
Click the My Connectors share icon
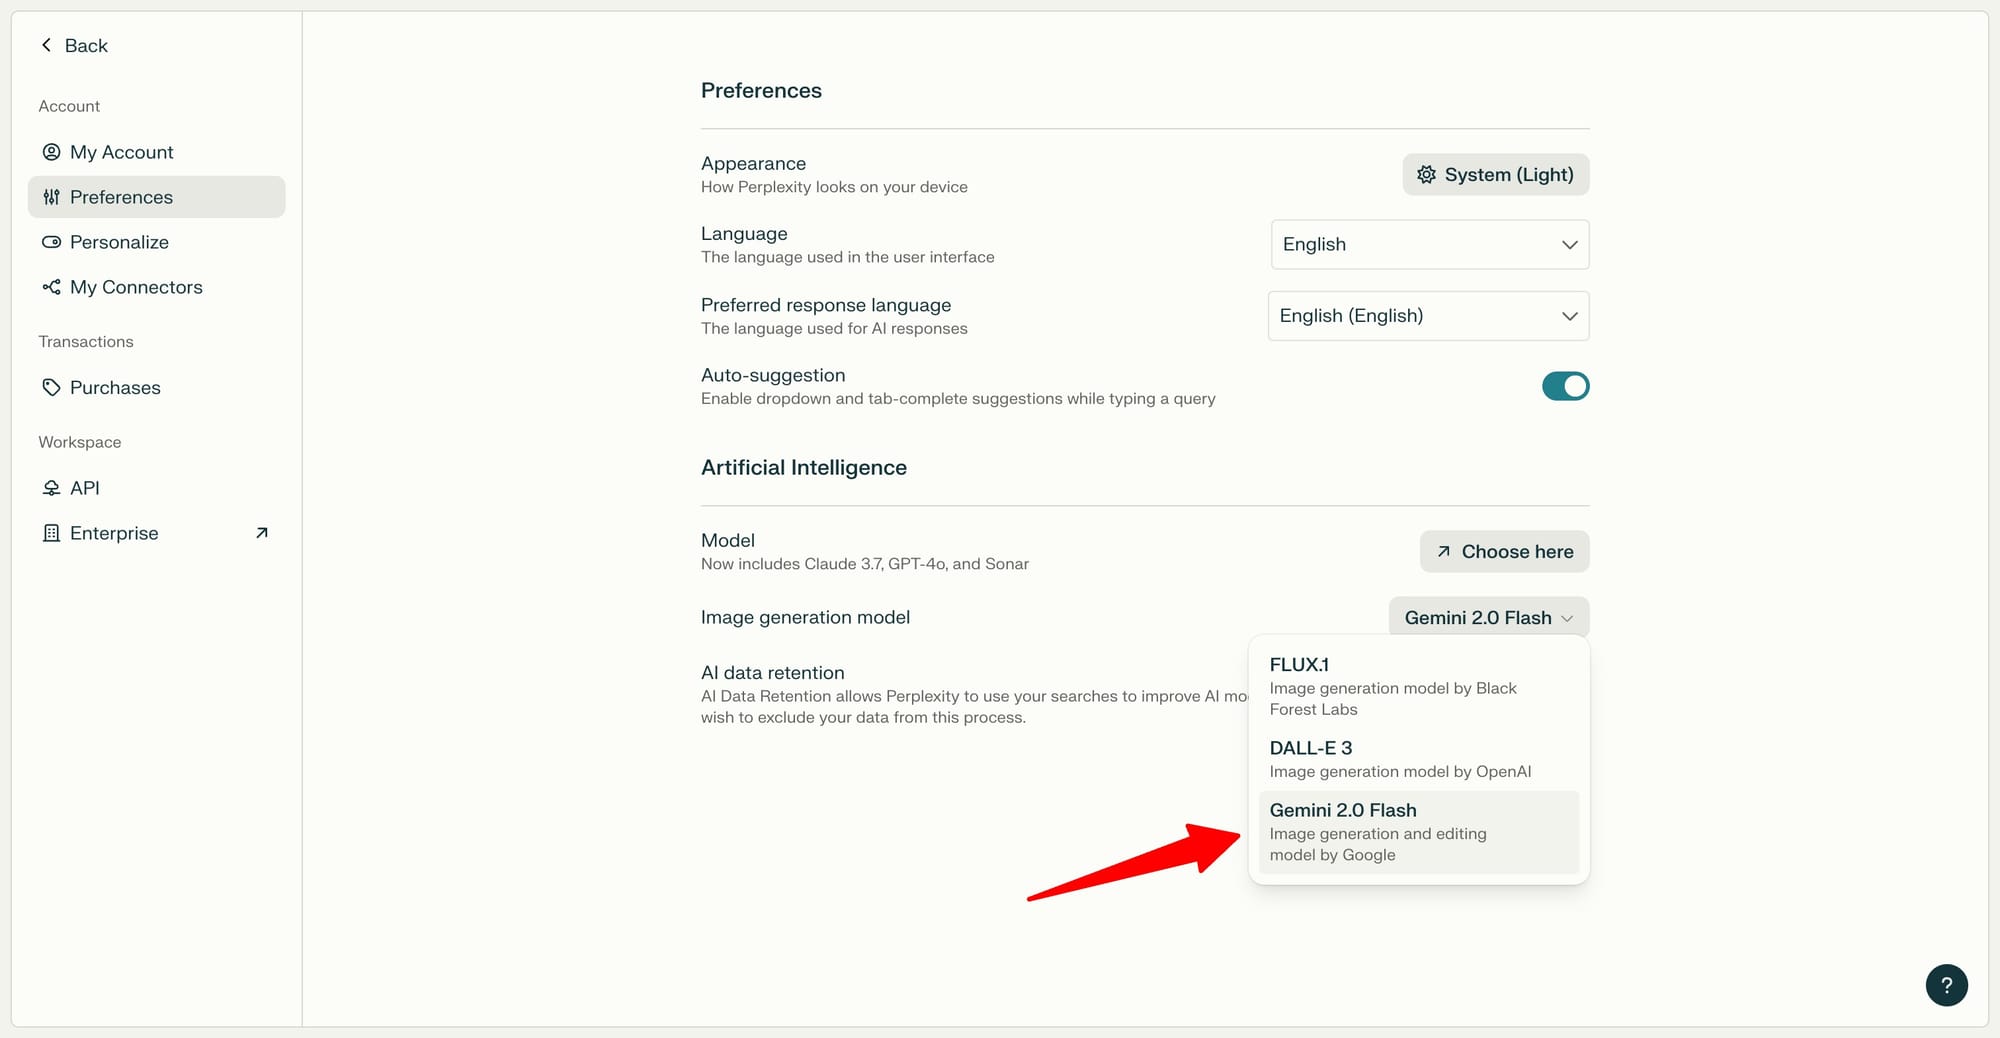click(51, 287)
